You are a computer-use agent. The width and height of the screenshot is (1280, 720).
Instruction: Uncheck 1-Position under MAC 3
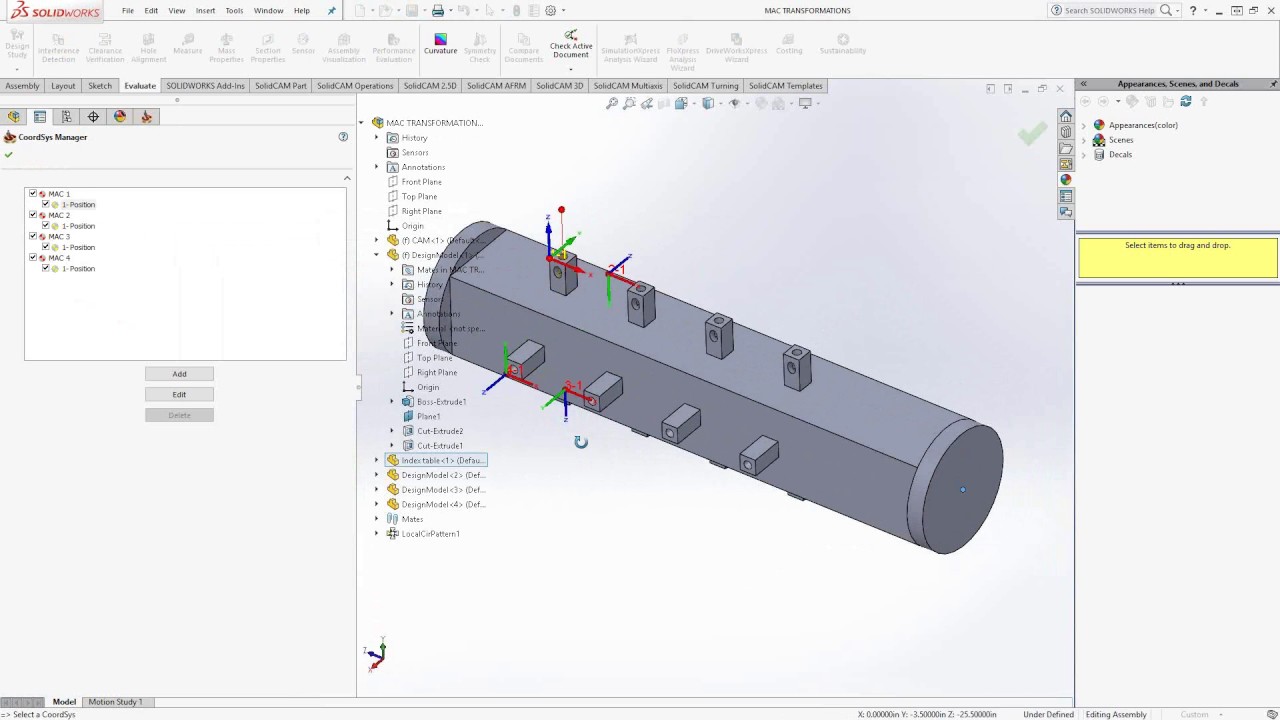coord(45,247)
